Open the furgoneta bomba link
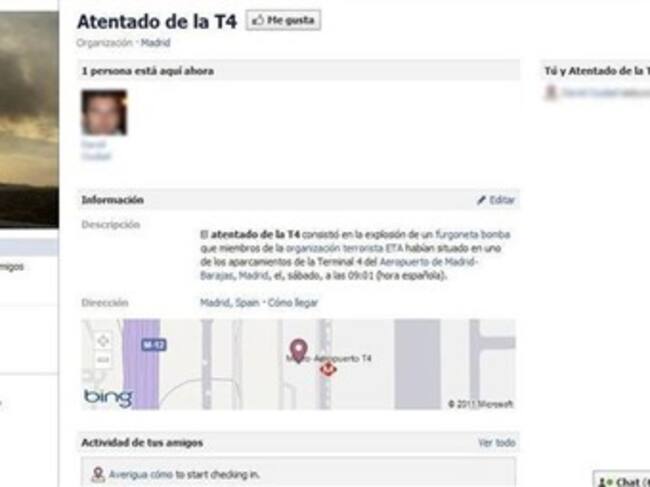 [472, 235]
